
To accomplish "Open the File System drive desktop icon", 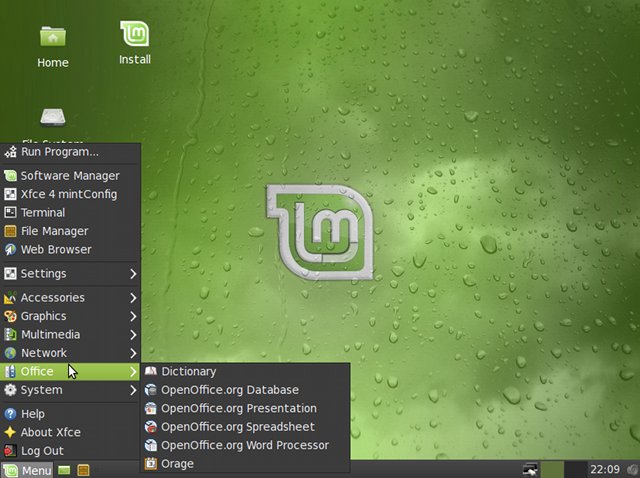I will [x=53, y=117].
